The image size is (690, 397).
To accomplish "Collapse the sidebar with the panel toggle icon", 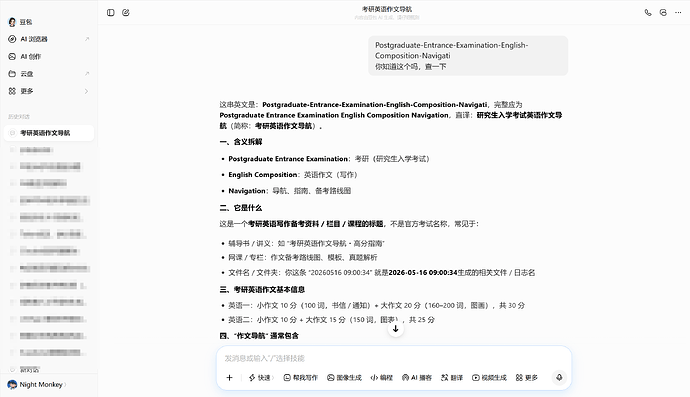I will tap(110, 13).
